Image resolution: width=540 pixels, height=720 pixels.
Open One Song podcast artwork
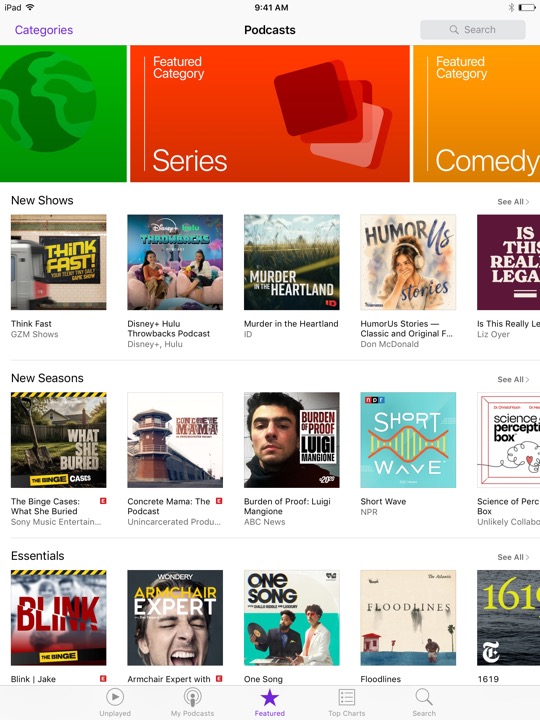click(292, 618)
